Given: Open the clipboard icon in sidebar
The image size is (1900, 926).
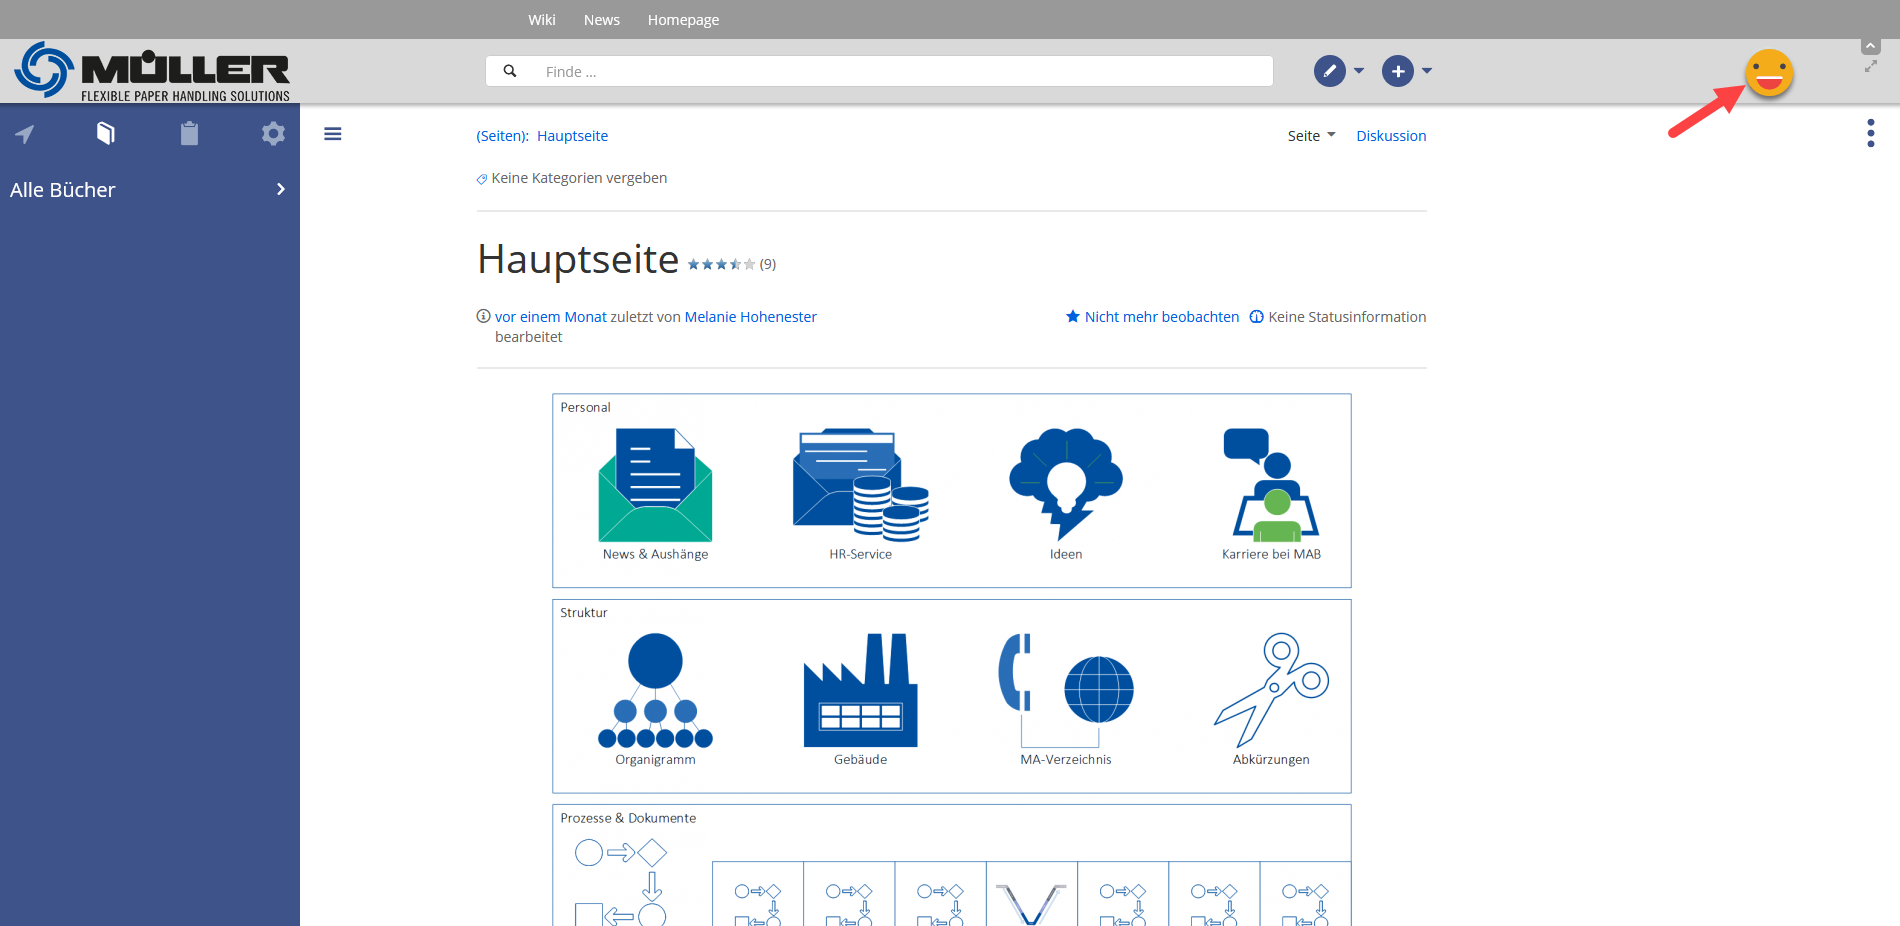Looking at the screenshot, I should click(189, 134).
